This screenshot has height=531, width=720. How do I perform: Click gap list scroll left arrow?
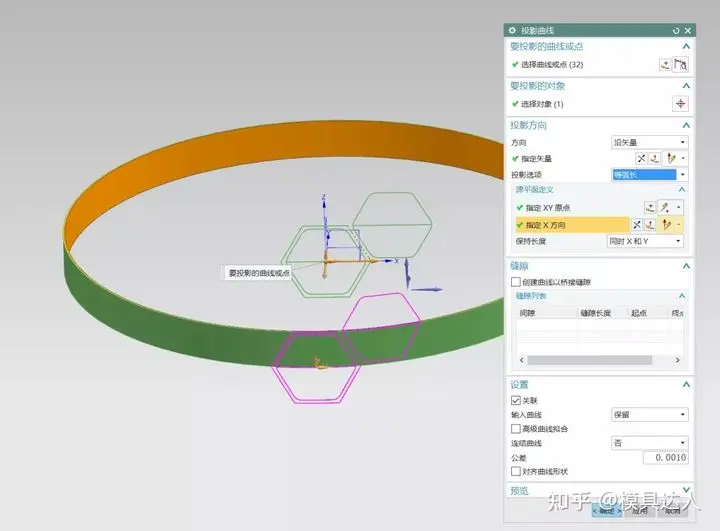(x=522, y=360)
